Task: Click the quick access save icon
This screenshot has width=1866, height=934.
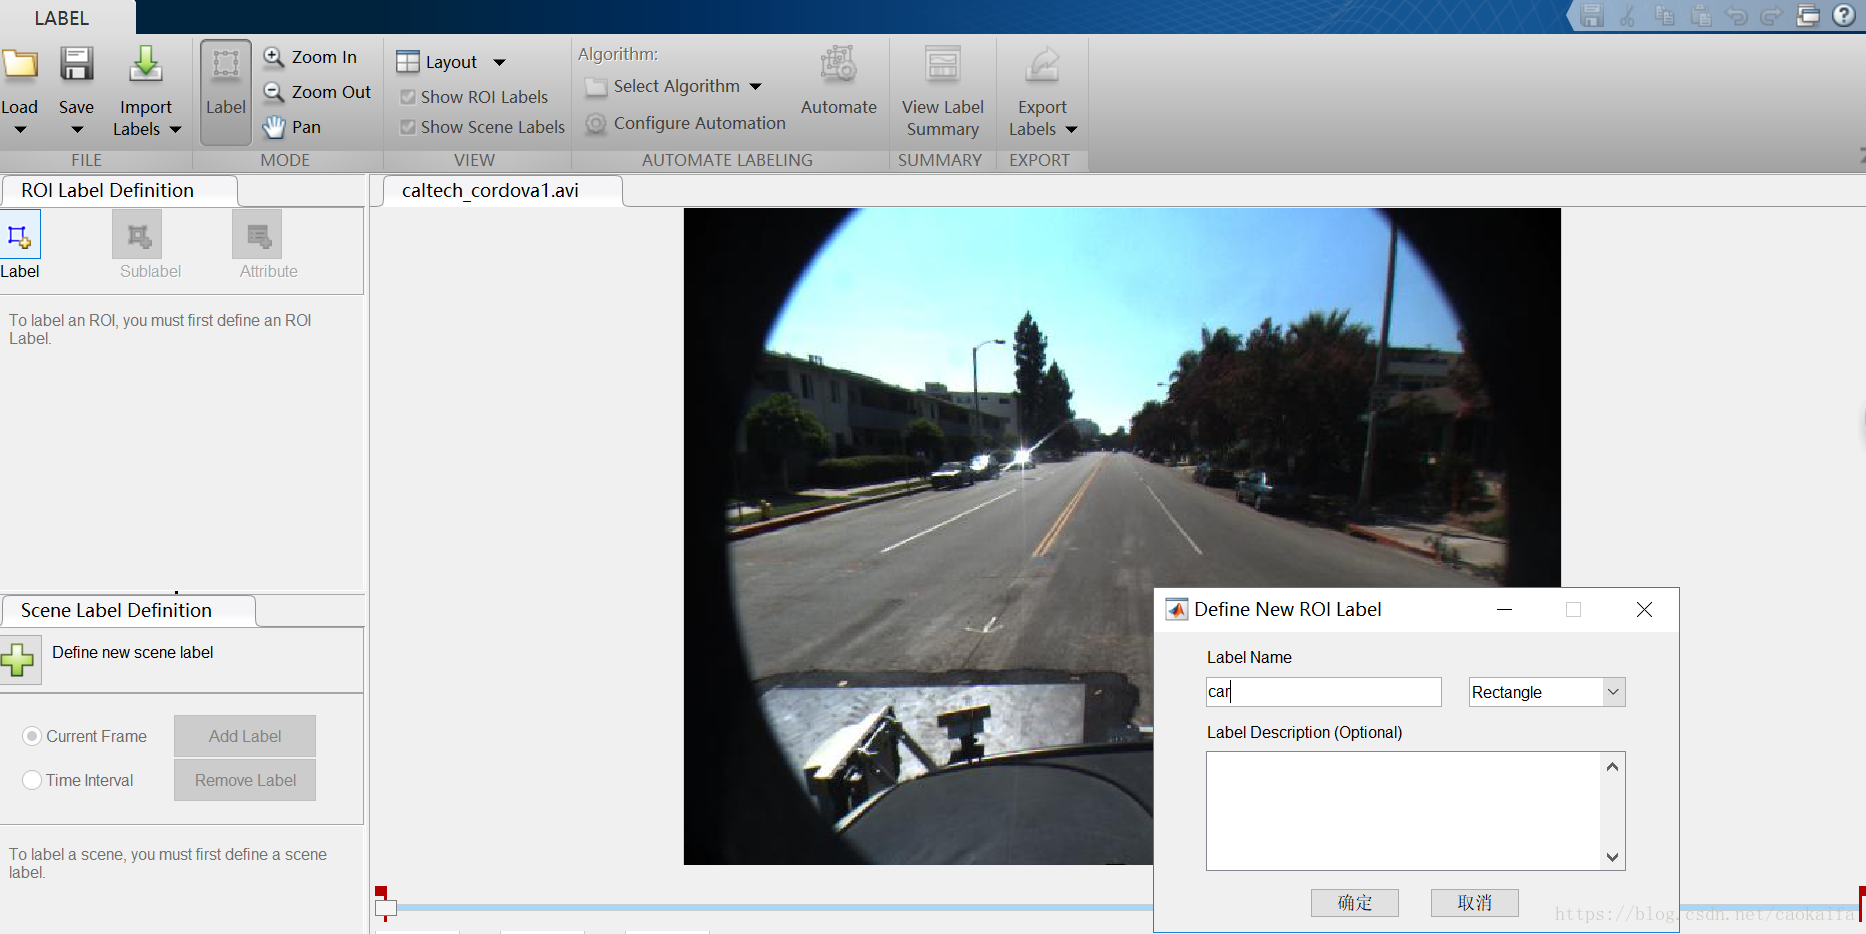Action: click(x=1592, y=15)
